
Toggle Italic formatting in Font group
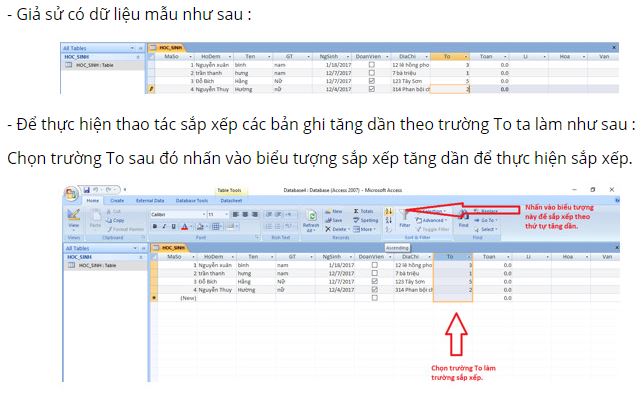[164, 226]
